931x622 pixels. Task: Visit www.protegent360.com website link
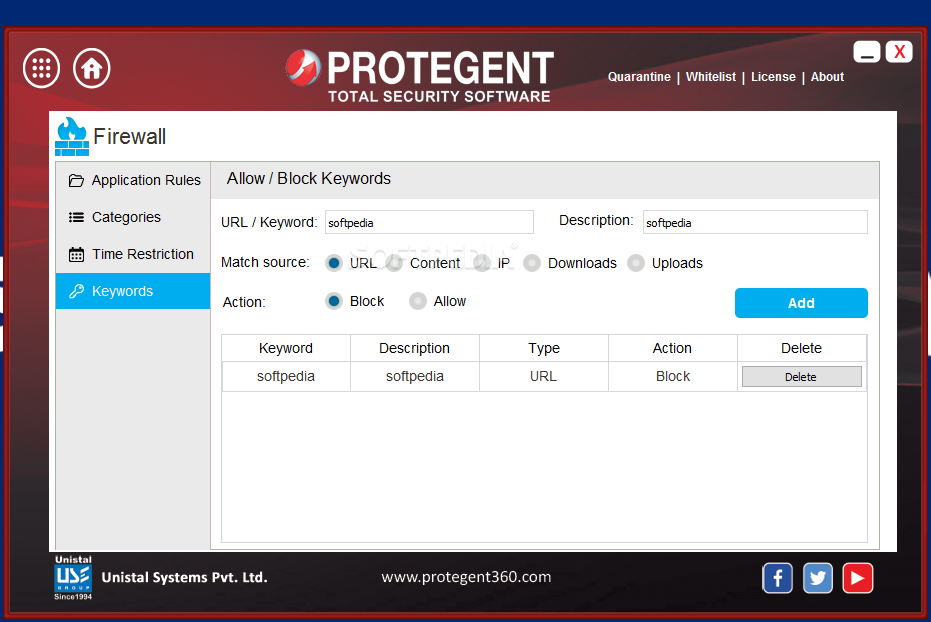[466, 577]
